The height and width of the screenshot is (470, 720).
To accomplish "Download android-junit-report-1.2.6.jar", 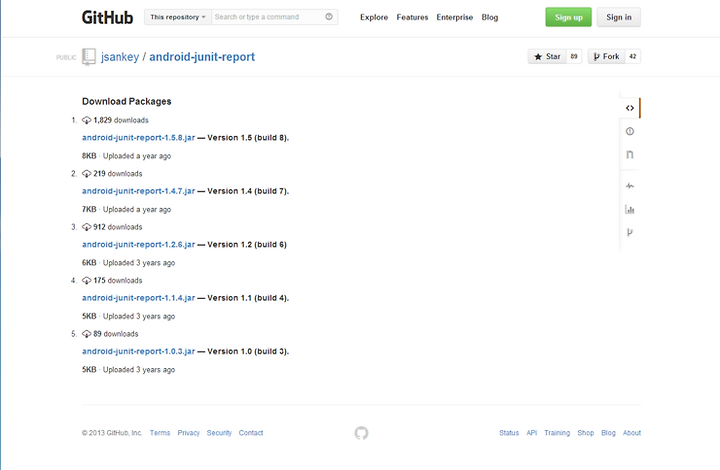I will (x=138, y=245).
